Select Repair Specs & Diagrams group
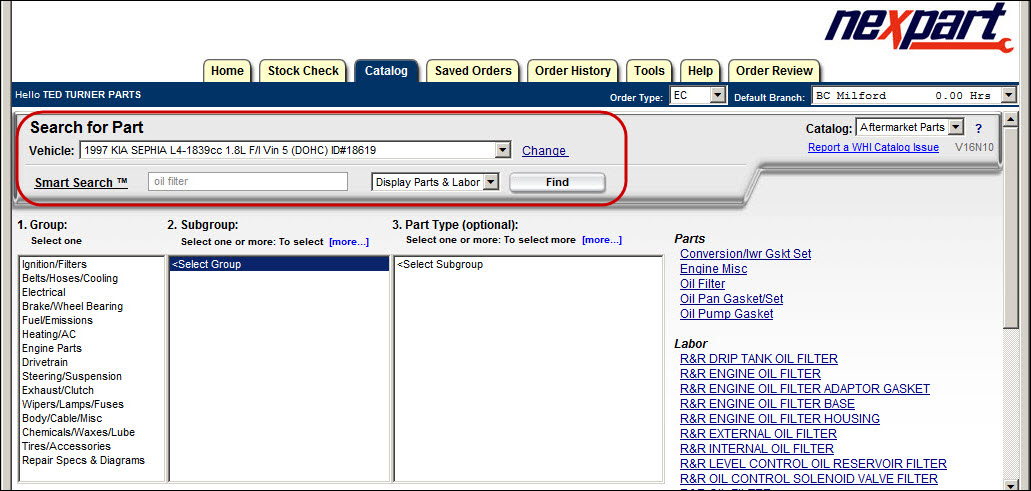Image resolution: width=1031 pixels, height=491 pixels. (x=84, y=460)
